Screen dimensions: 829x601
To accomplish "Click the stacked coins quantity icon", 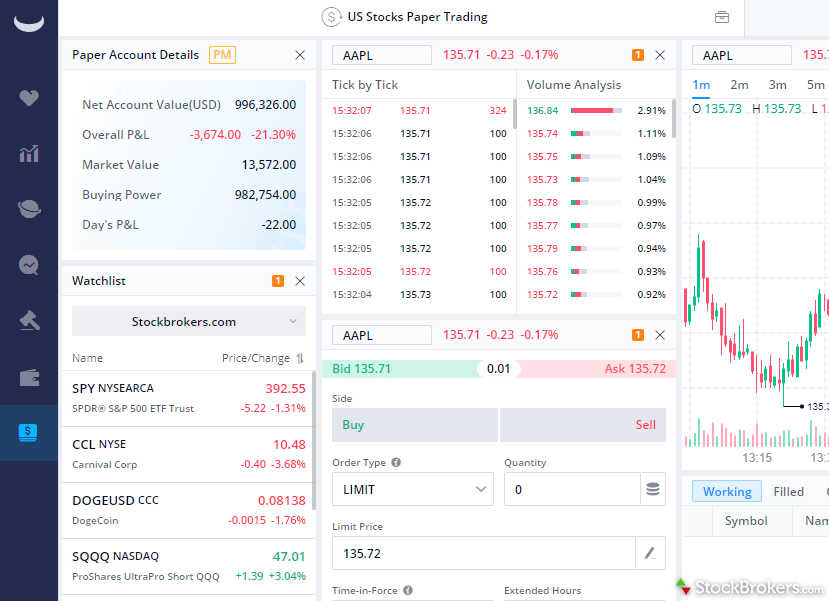I will [x=653, y=489].
